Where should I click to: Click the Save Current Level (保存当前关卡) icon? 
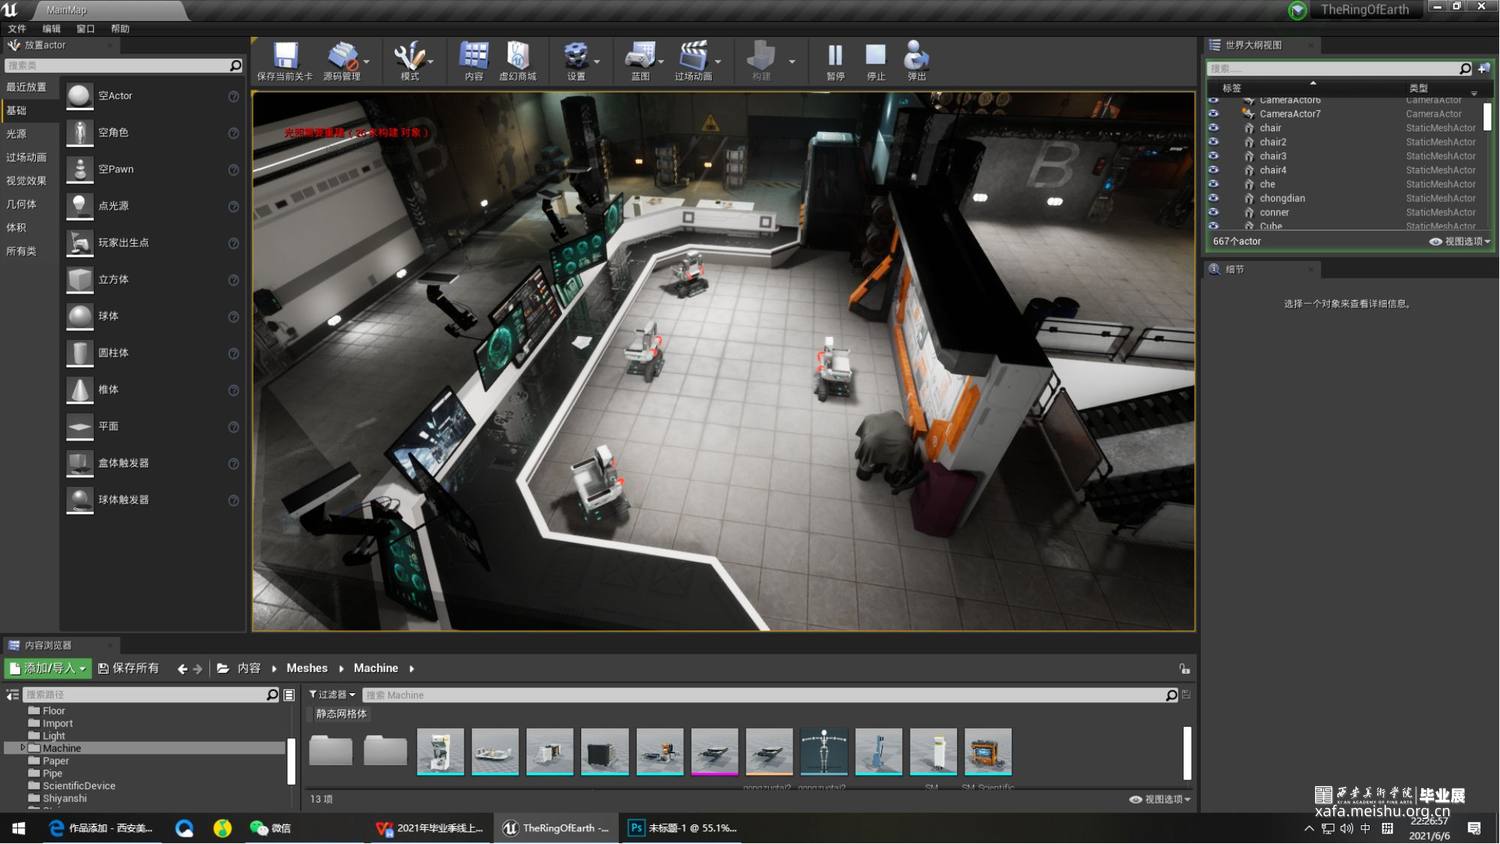click(285, 56)
